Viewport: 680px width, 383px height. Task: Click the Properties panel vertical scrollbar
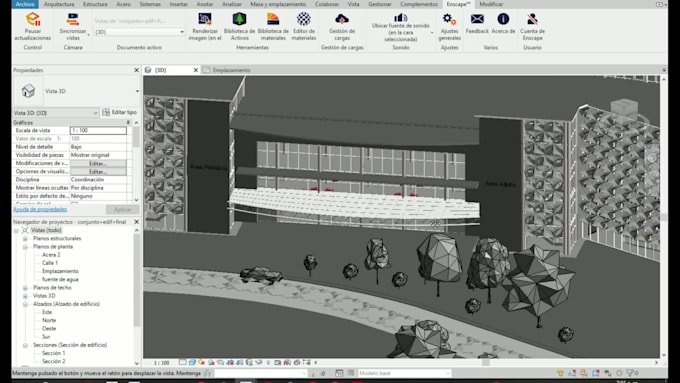pos(136,137)
